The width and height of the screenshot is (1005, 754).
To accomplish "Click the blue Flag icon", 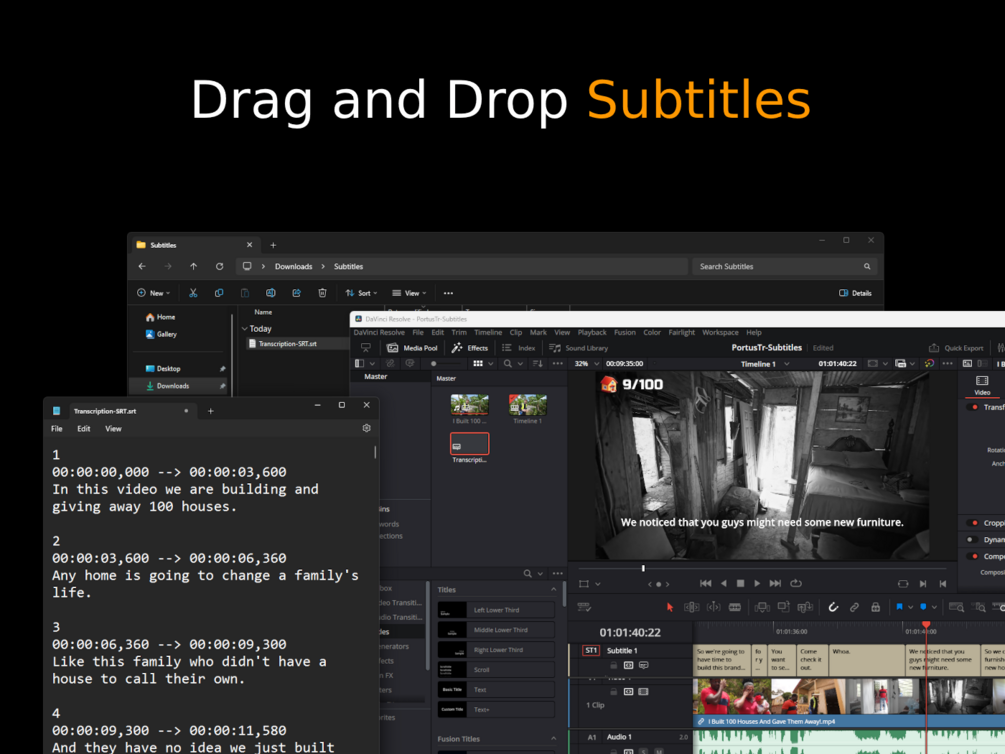I will pyautogui.click(x=899, y=607).
